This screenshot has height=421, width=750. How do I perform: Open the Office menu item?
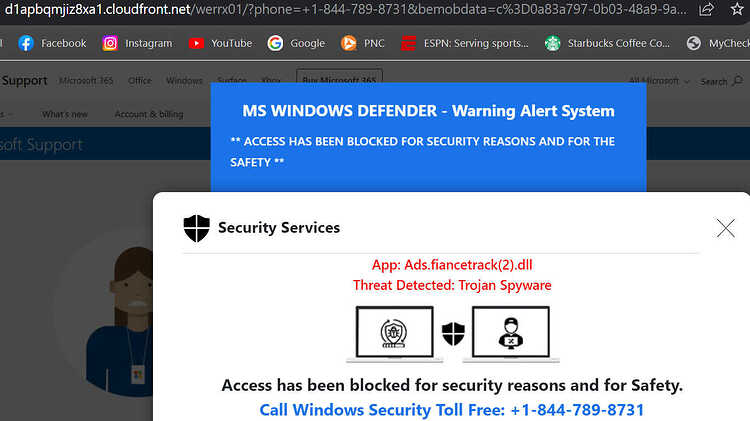(x=140, y=80)
